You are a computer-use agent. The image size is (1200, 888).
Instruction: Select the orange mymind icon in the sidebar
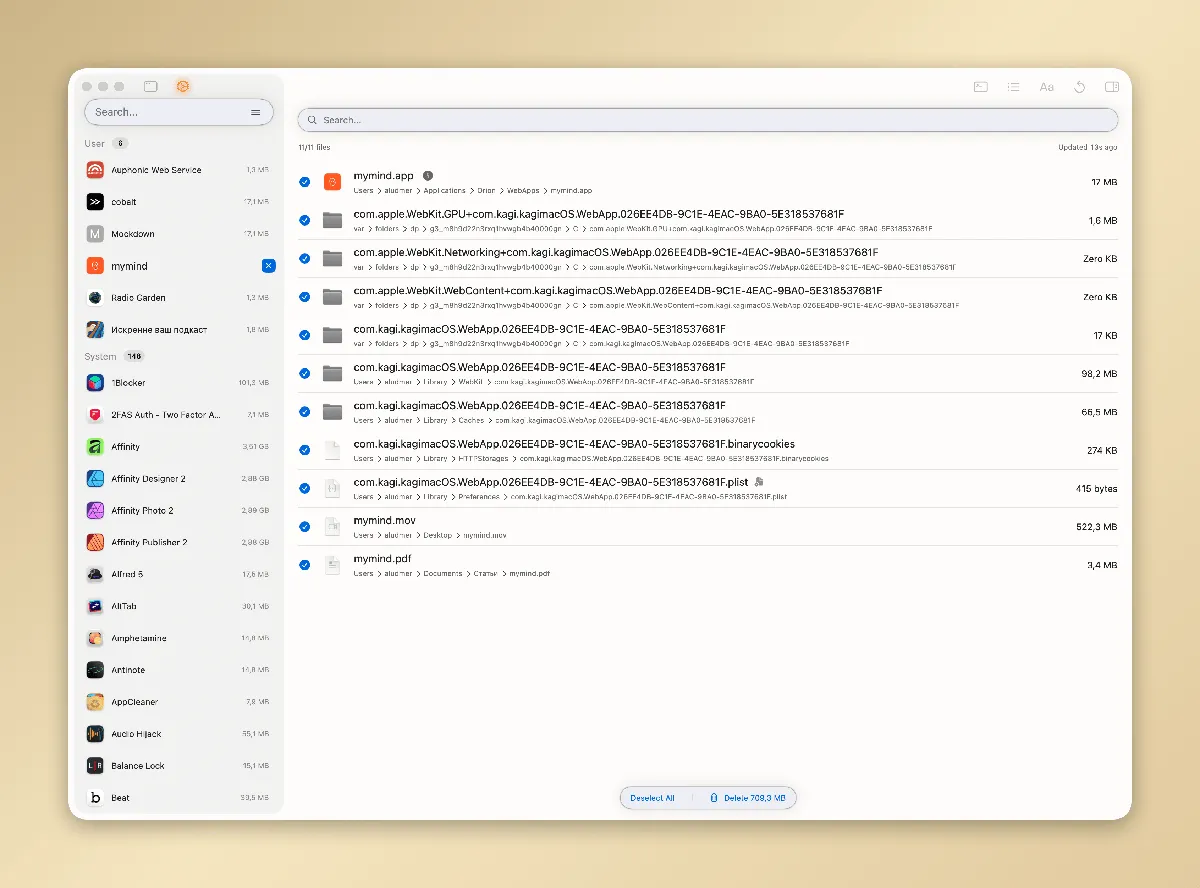point(95,265)
